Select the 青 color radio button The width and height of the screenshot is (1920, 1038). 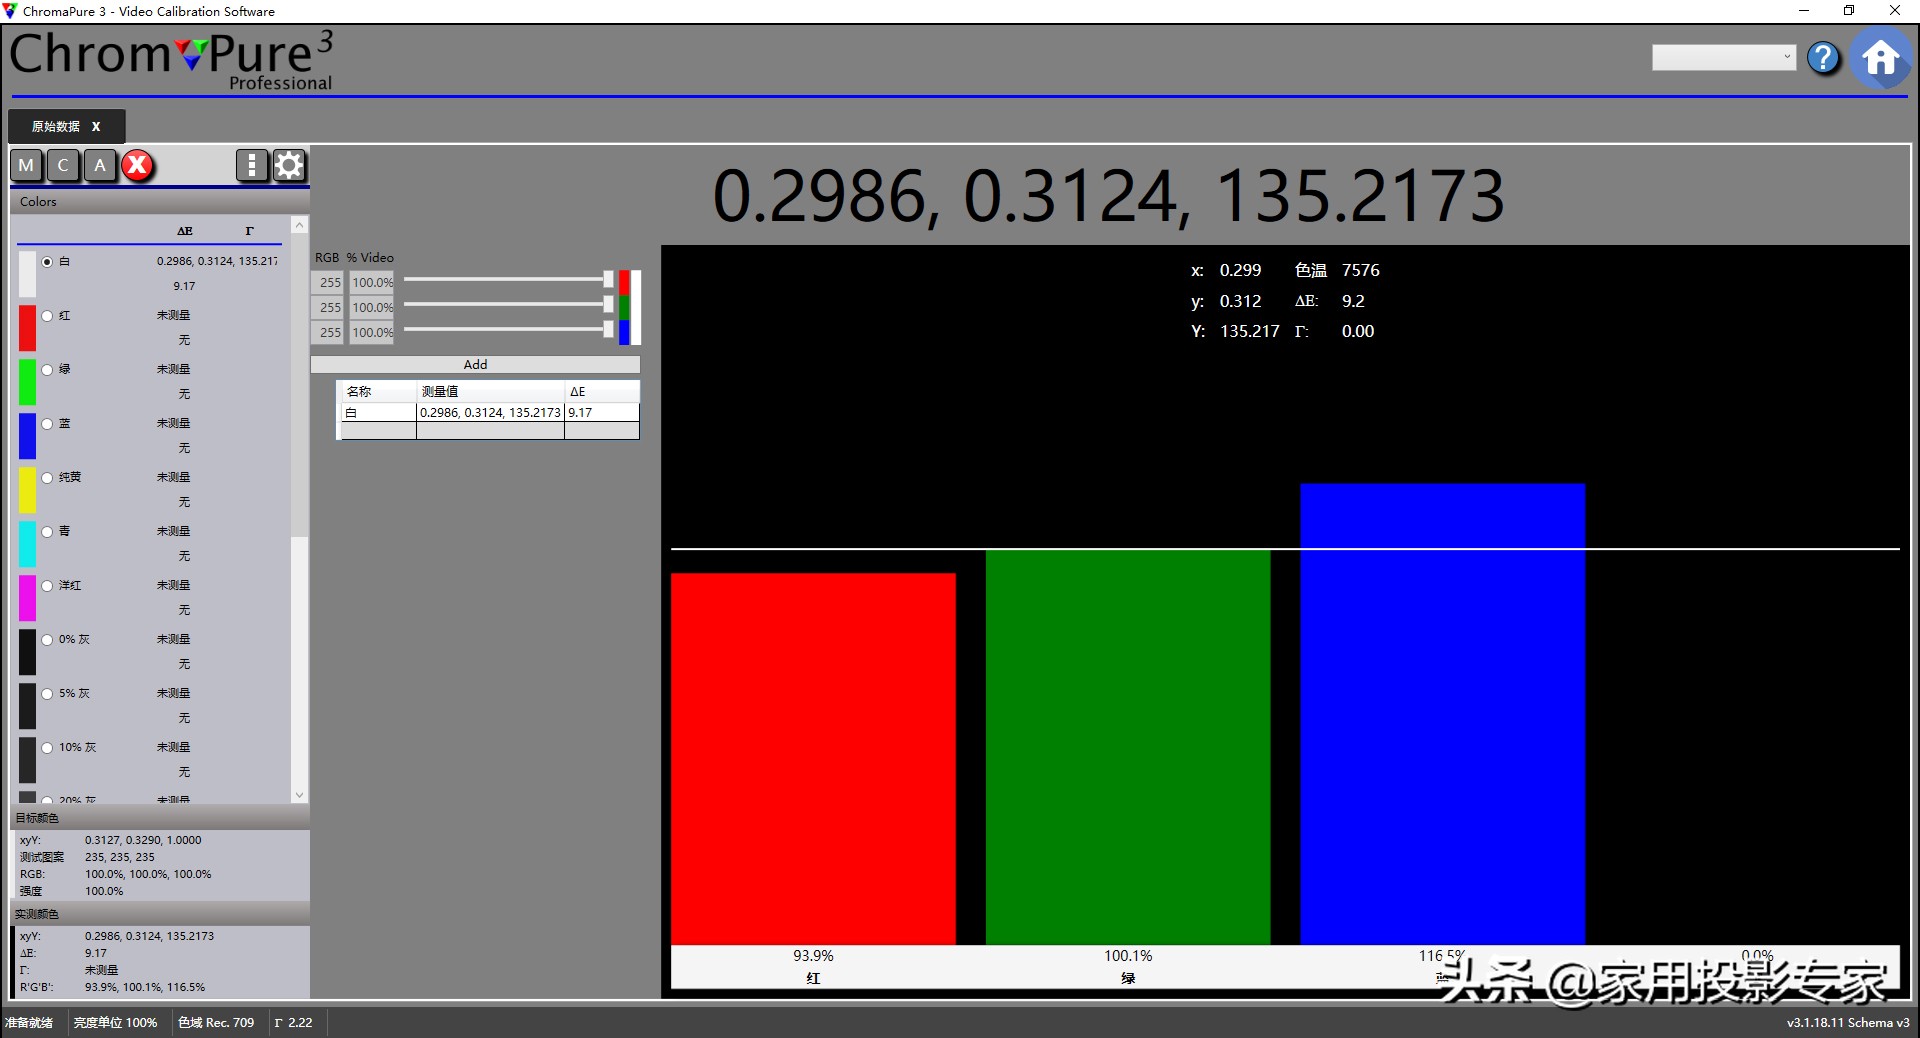click(x=47, y=532)
